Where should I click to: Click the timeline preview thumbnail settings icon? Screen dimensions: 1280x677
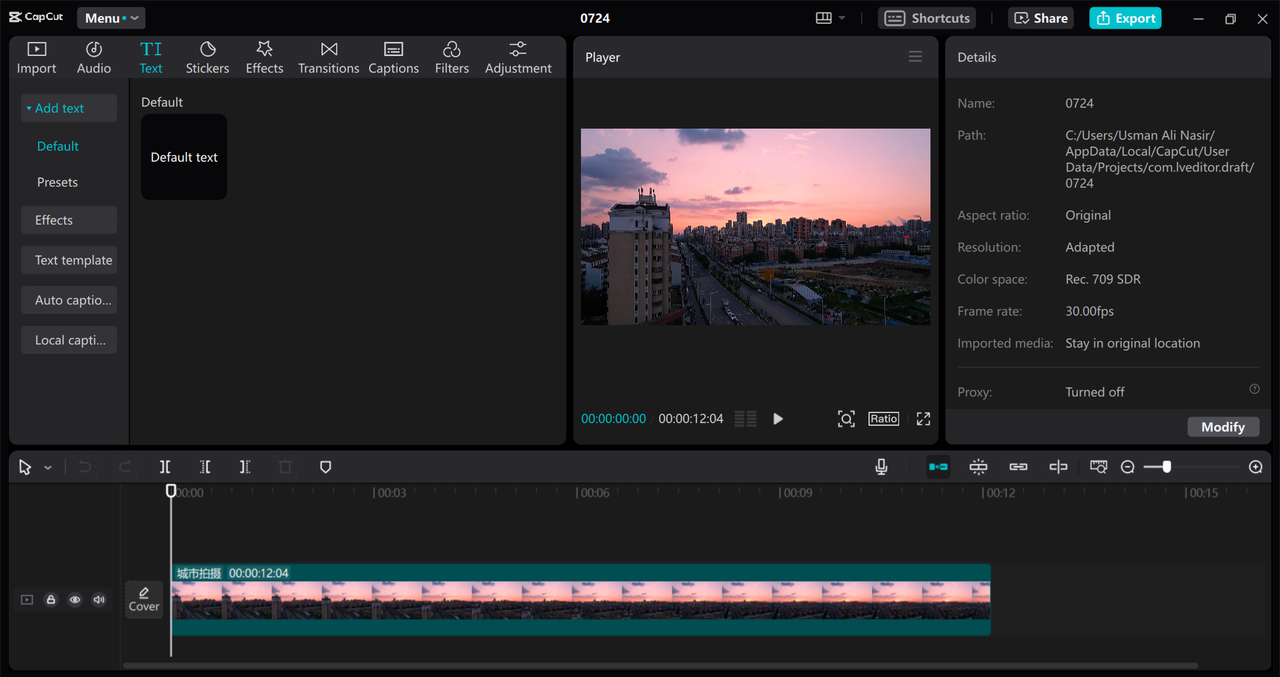point(1099,467)
